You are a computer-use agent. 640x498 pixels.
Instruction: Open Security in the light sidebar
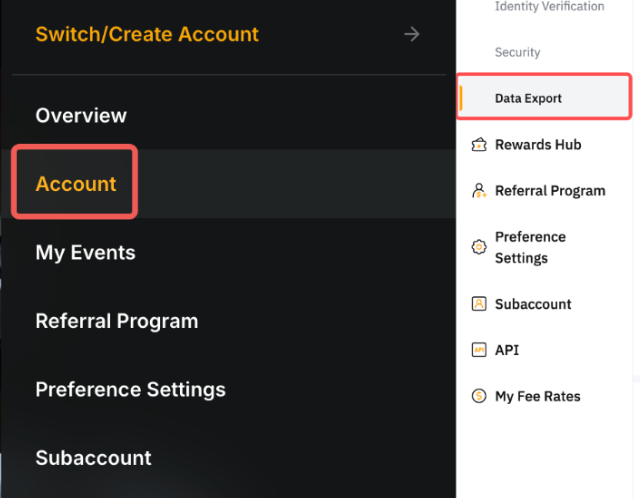click(518, 52)
